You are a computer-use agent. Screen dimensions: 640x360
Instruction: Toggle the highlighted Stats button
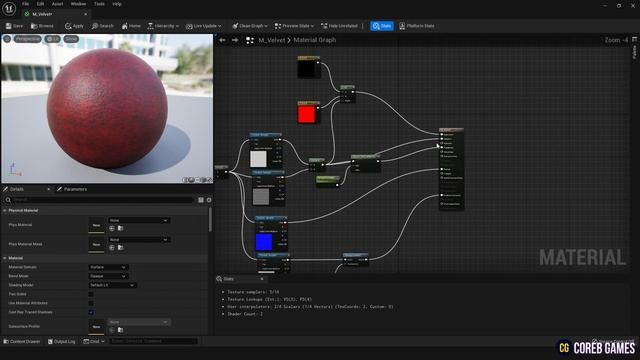[382, 26]
